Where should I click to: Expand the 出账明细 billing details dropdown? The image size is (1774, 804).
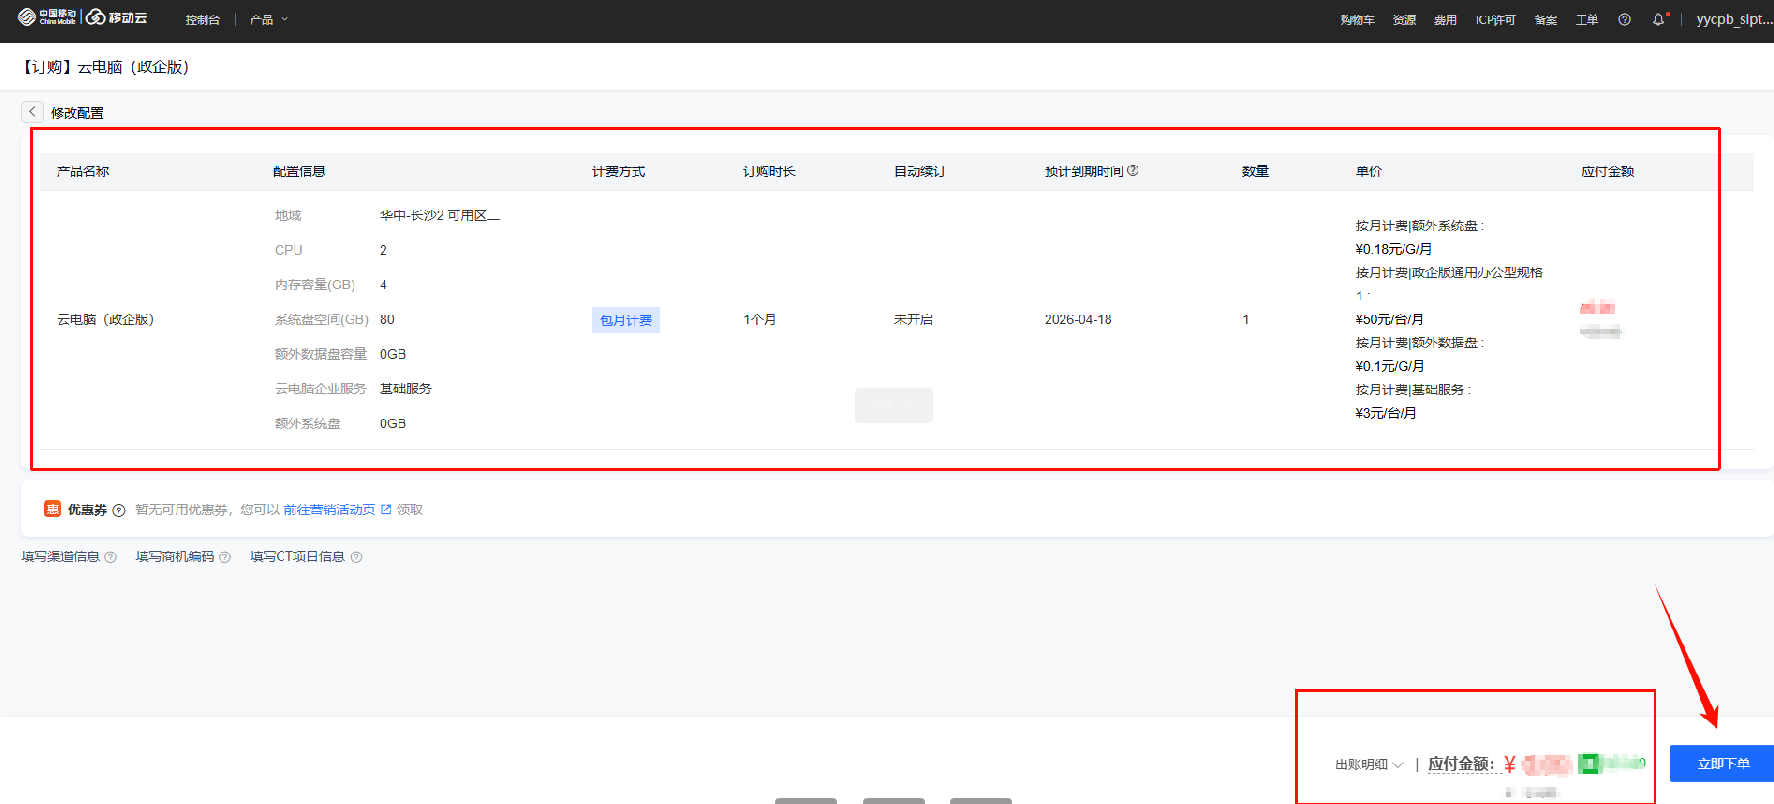(1369, 764)
